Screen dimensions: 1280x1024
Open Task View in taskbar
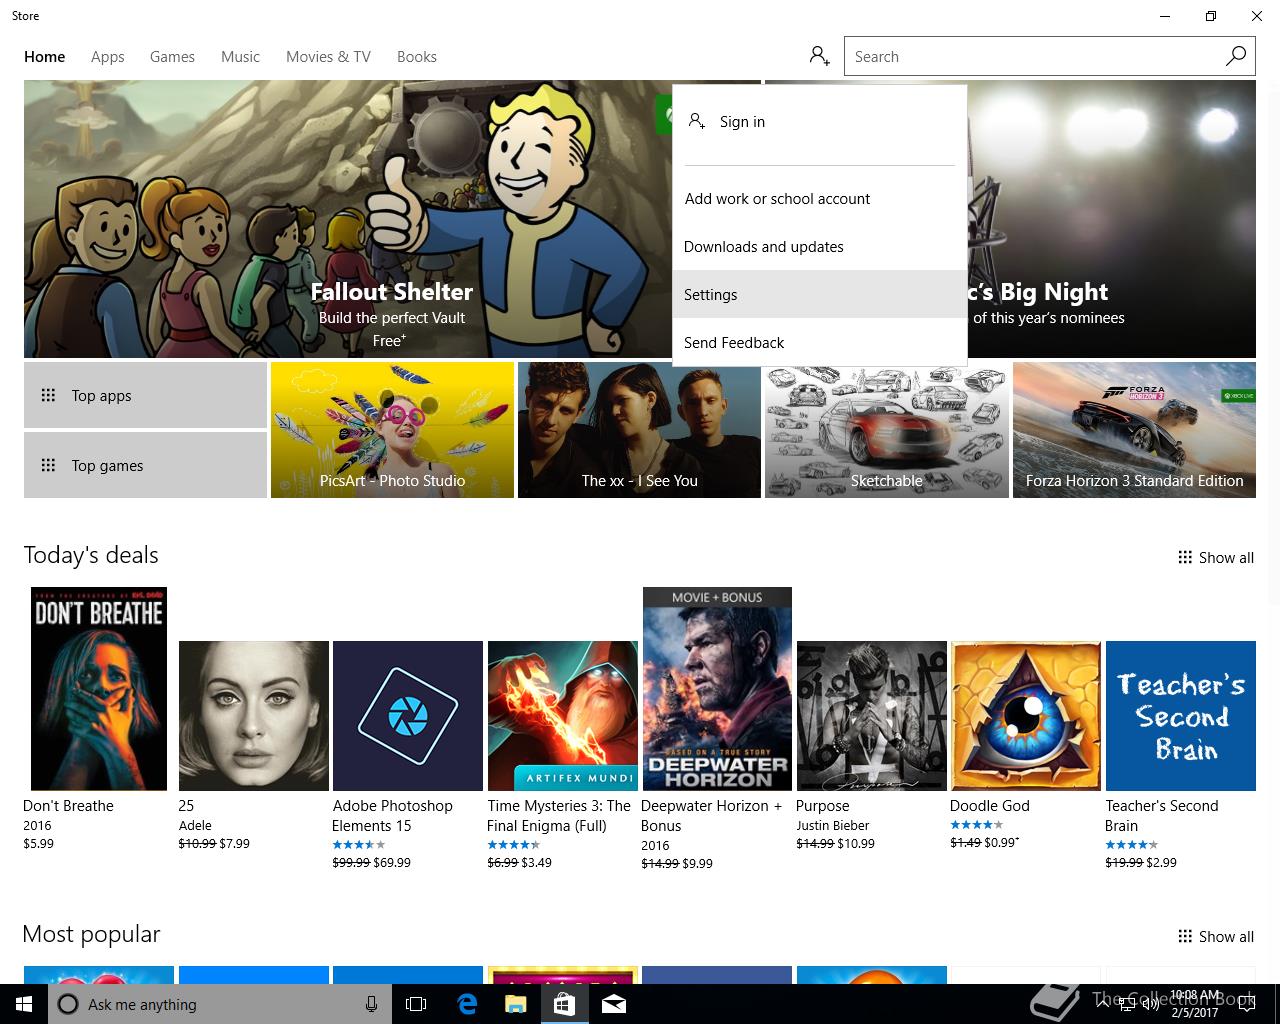point(416,1004)
